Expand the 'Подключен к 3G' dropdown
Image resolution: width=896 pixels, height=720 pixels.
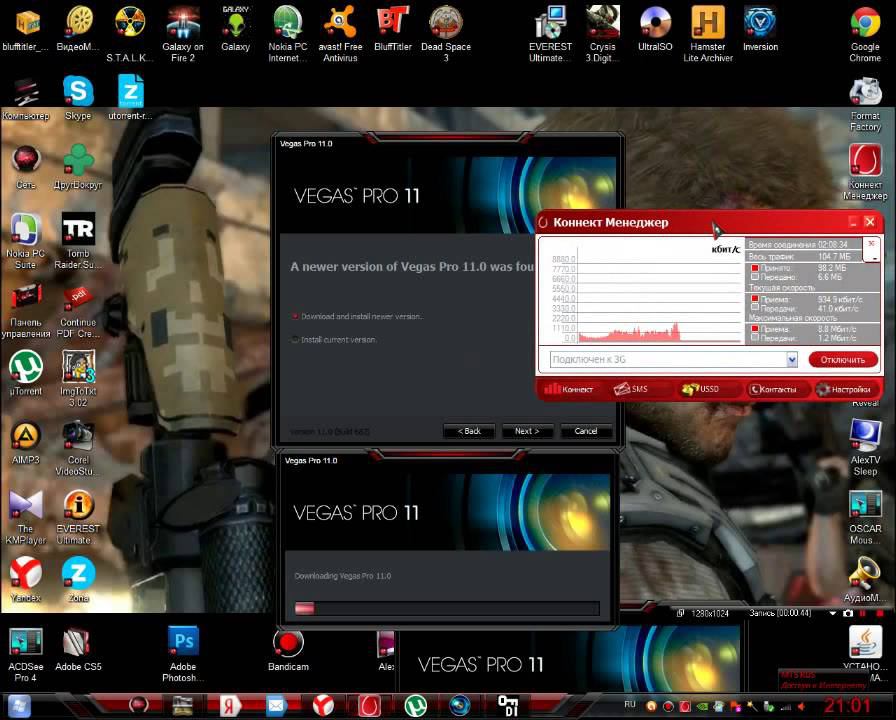[x=792, y=359]
